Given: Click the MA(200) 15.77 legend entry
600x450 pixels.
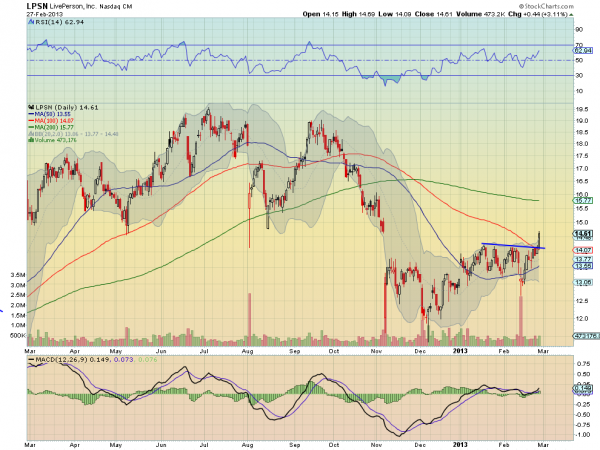Looking at the screenshot, I should coord(54,127).
